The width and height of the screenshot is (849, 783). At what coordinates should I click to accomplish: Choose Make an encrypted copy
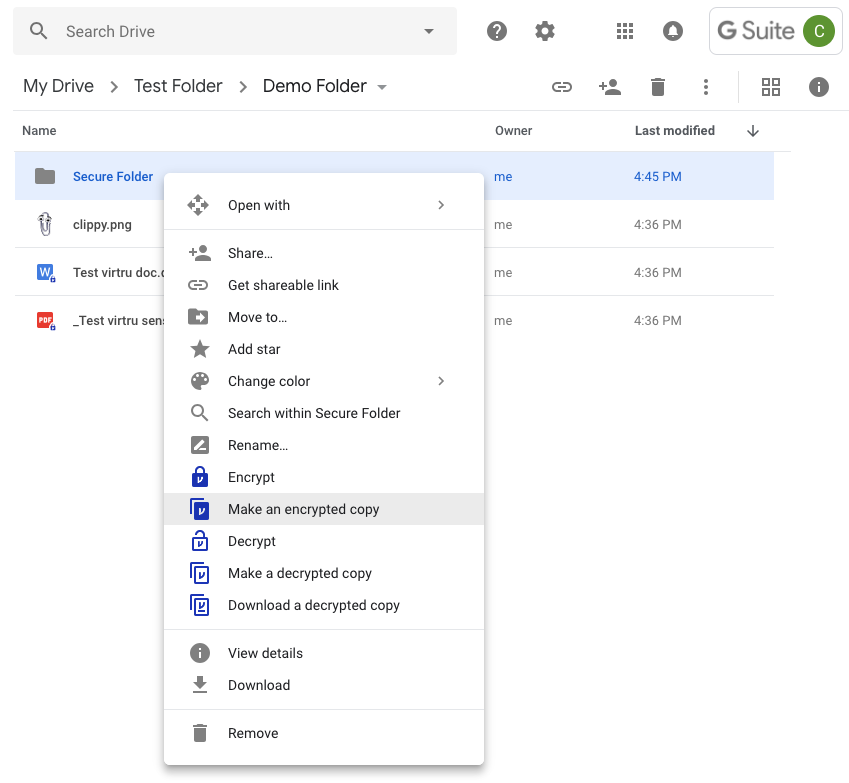(324, 509)
